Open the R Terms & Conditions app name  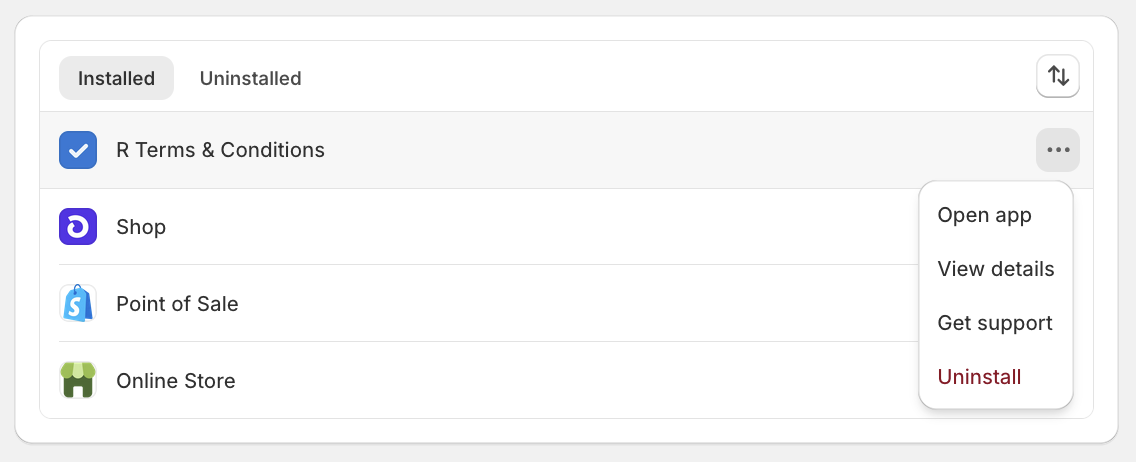(x=220, y=150)
